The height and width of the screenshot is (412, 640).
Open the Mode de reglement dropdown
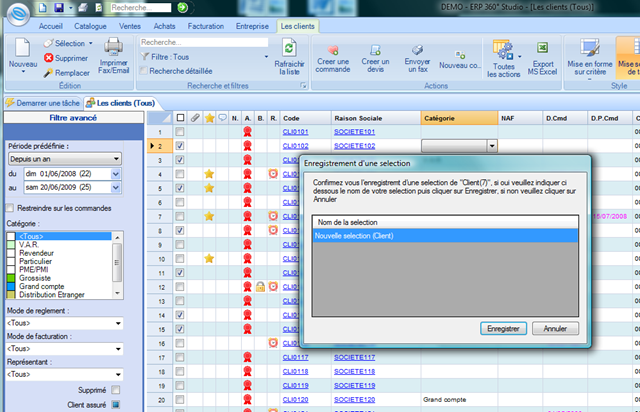(x=64, y=323)
